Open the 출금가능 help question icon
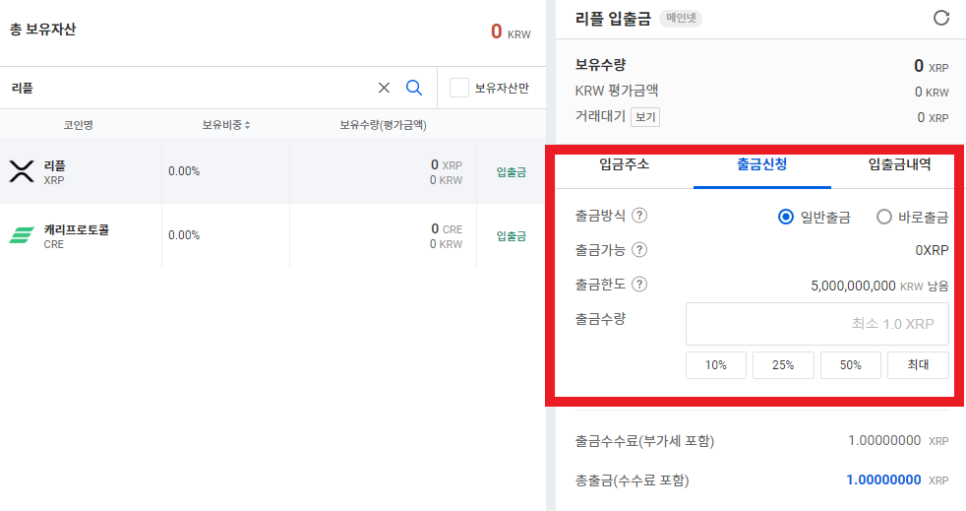Viewport: 966px width, 511px height. (x=639, y=250)
